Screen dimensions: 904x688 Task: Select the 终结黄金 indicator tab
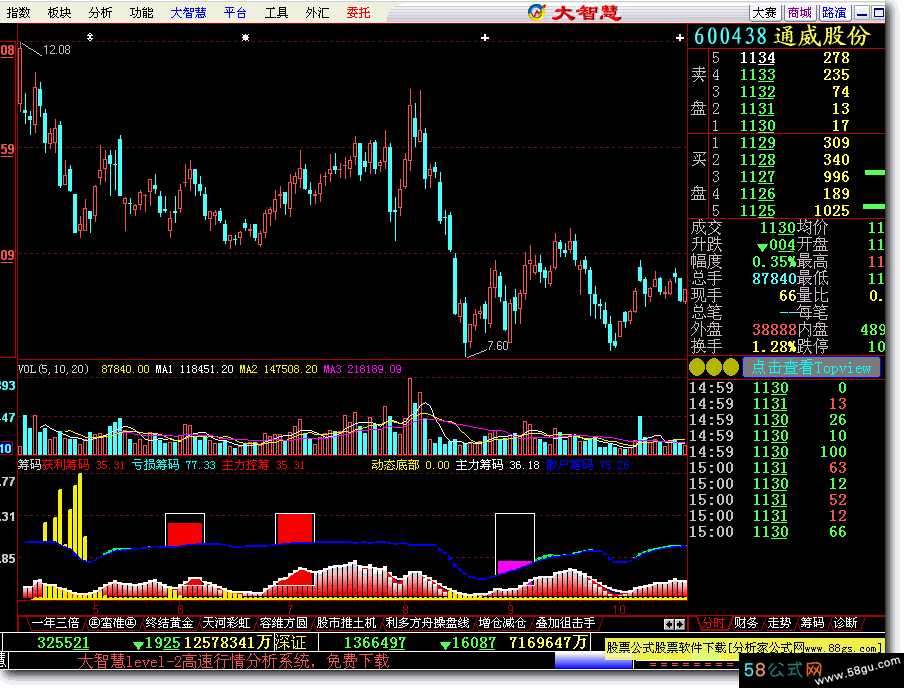click(x=169, y=623)
